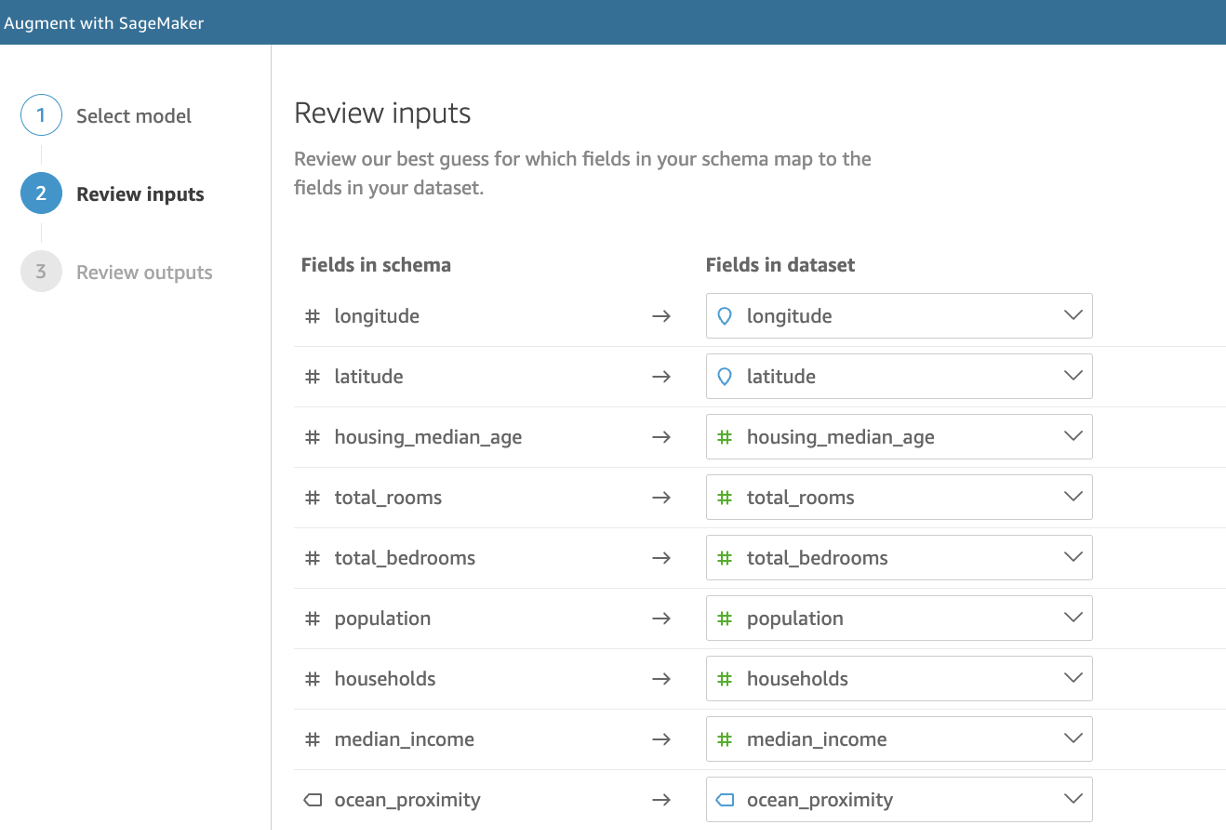
Task: Click the string tag icon in ocean_proximity dataset field
Action: pyautogui.click(x=725, y=800)
